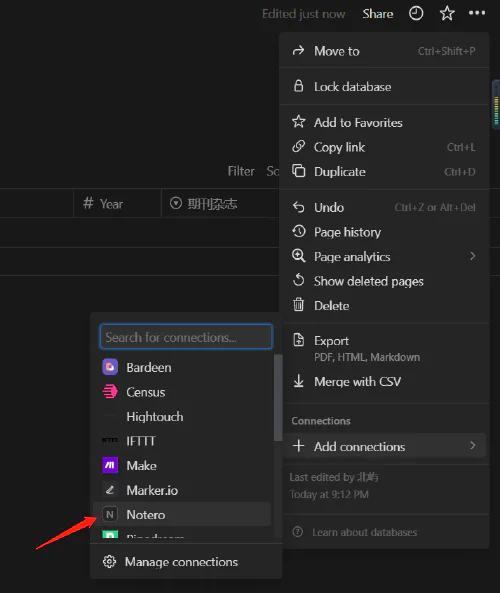The height and width of the screenshot is (593, 500).
Task: Select Undo in the menu
Action: point(384,207)
